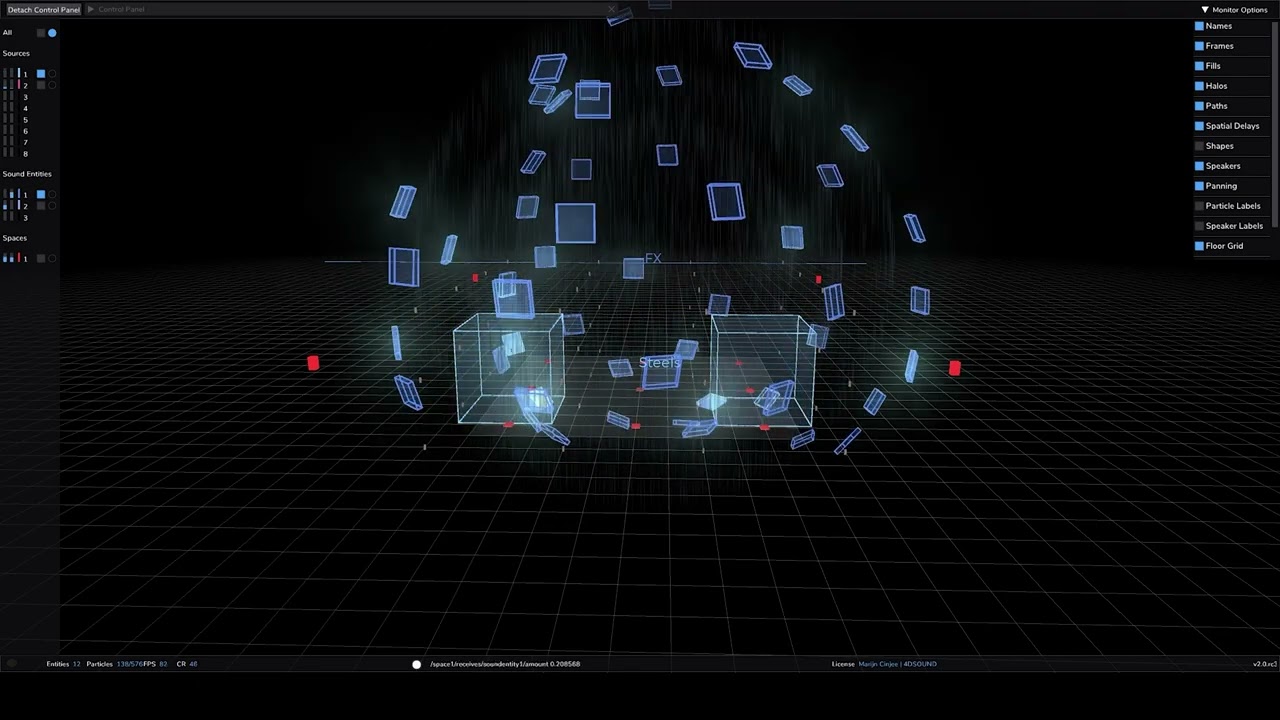Click the Monitor Options panel scrollbar
Image resolution: width=1280 pixels, height=720 pixels.
(1275, 126)
